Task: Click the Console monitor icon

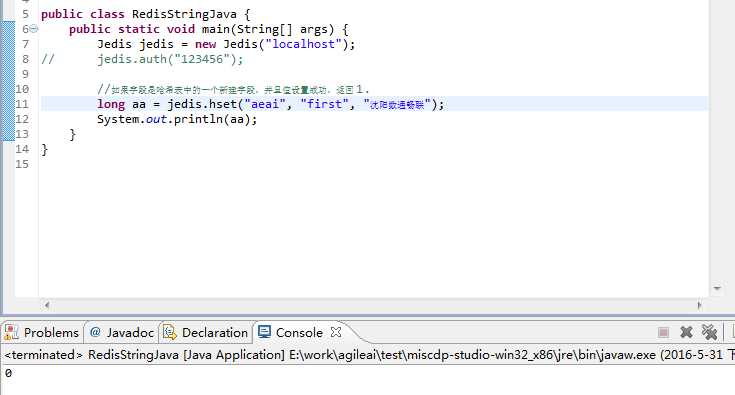Action: coord(264,332)
